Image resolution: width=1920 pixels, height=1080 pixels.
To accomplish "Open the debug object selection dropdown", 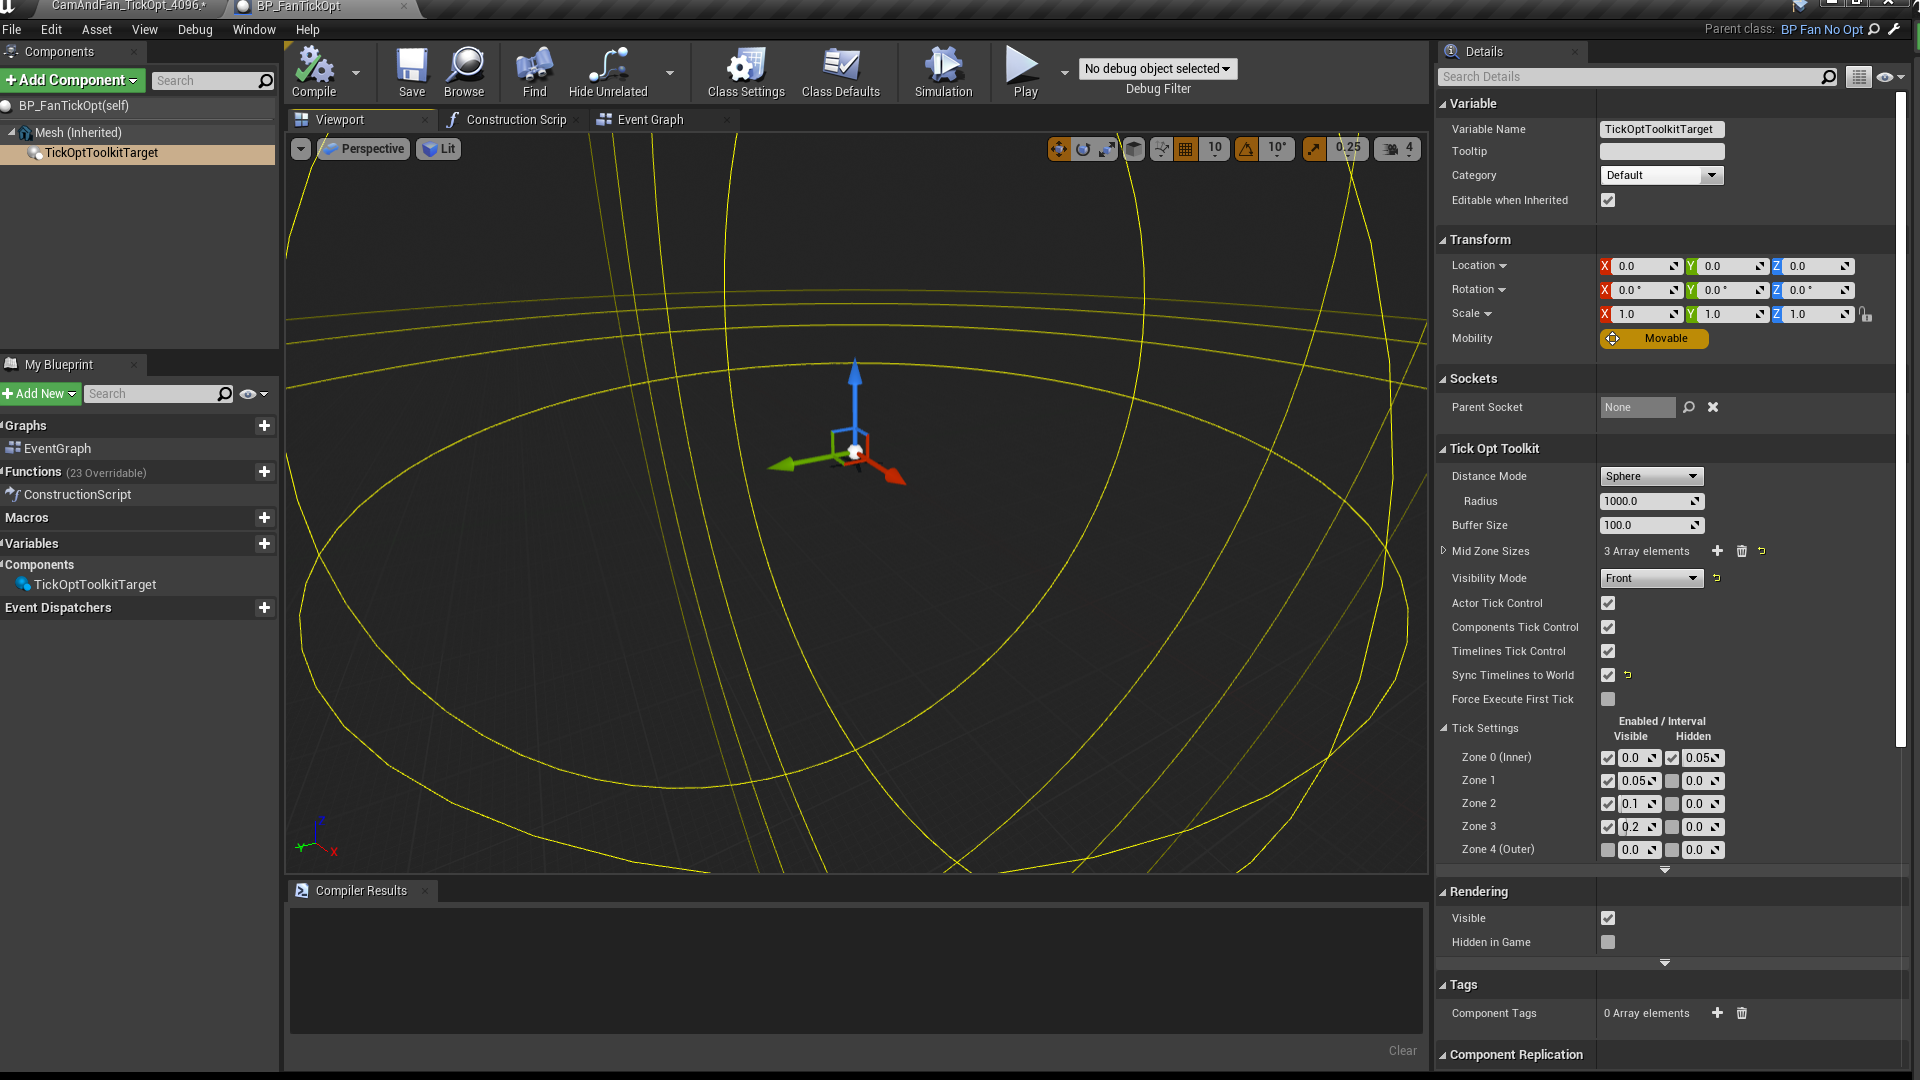I will [1157, 68].
